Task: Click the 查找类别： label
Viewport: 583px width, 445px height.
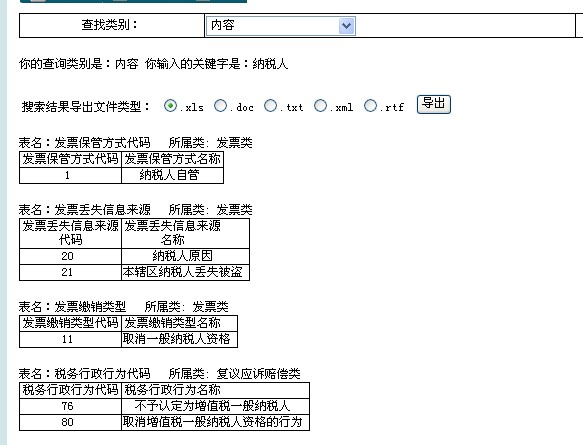Action: (110, 25)
